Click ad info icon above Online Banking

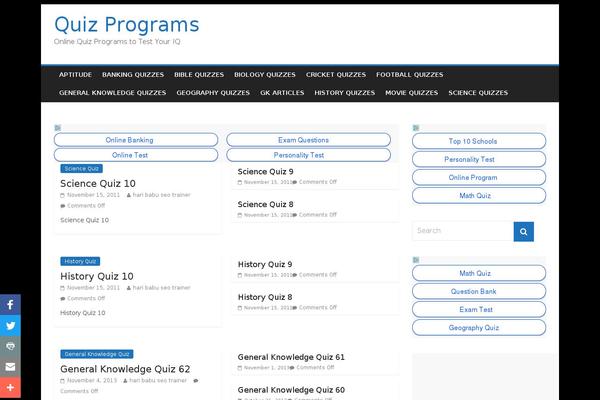coord(58,128)
